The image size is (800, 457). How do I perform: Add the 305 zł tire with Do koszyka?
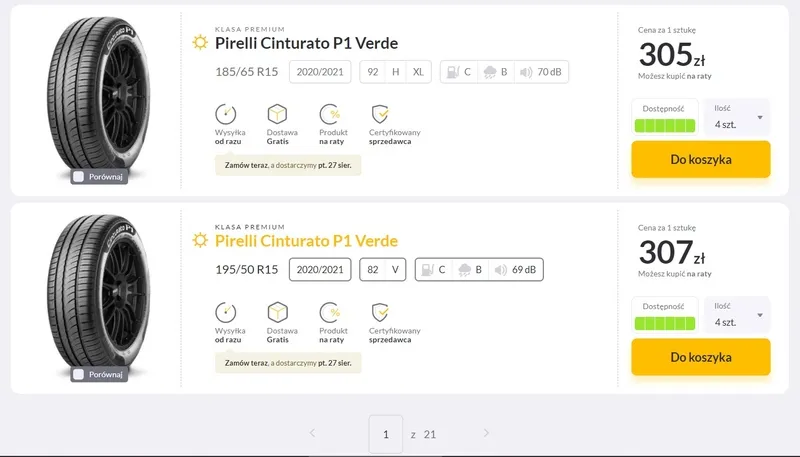point(701,160)
